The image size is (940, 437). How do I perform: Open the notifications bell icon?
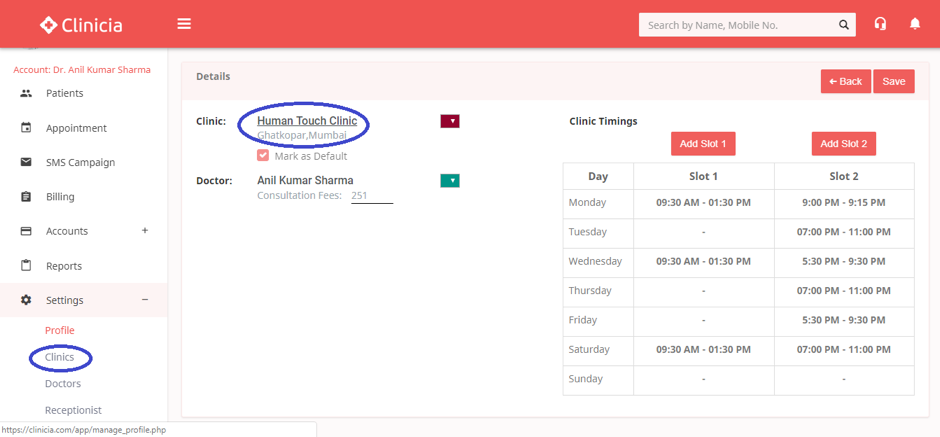pyautogui.click(x=914, y=24)
